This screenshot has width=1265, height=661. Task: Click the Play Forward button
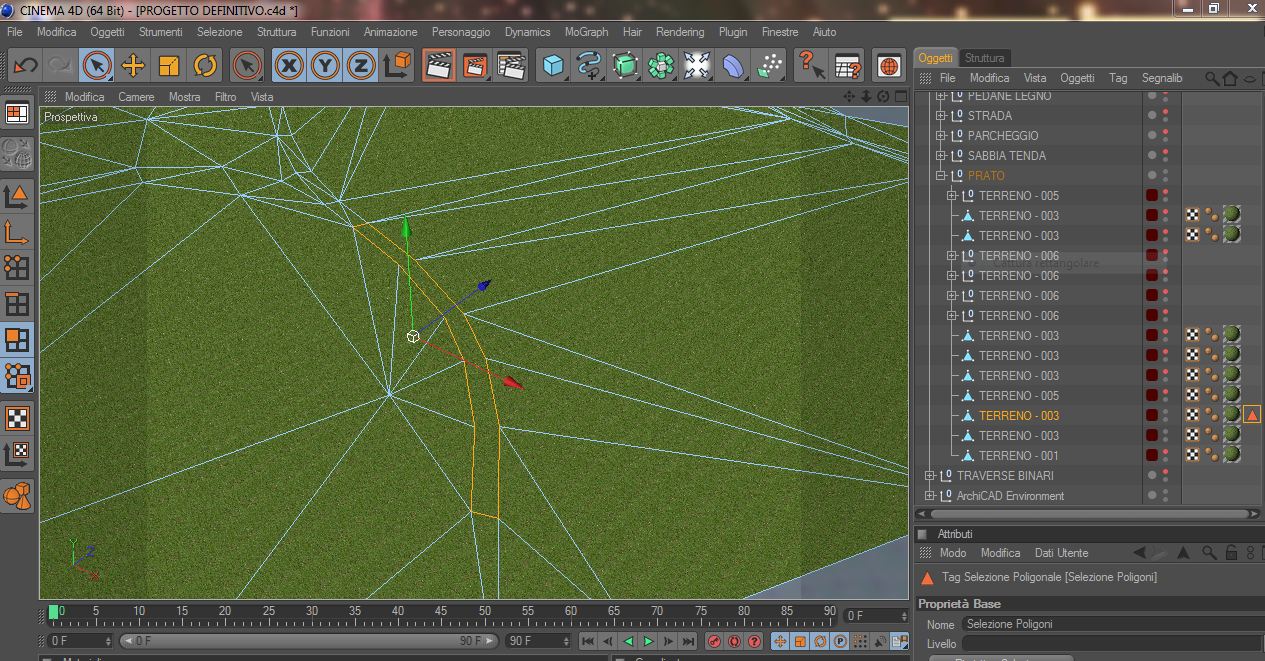(648, 641)
